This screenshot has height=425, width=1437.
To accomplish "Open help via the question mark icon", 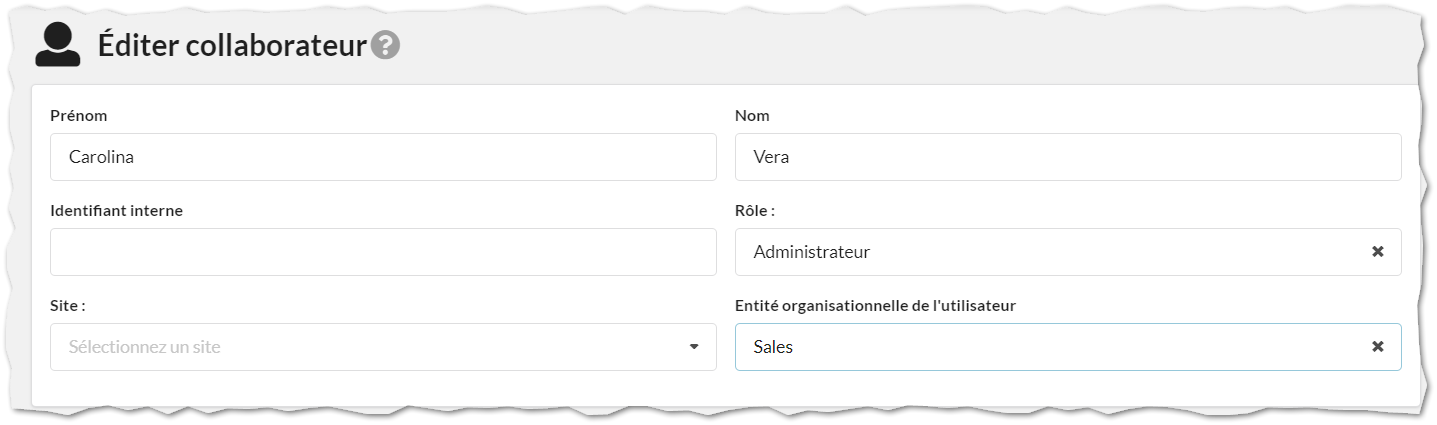I will (x=385, y=45).
